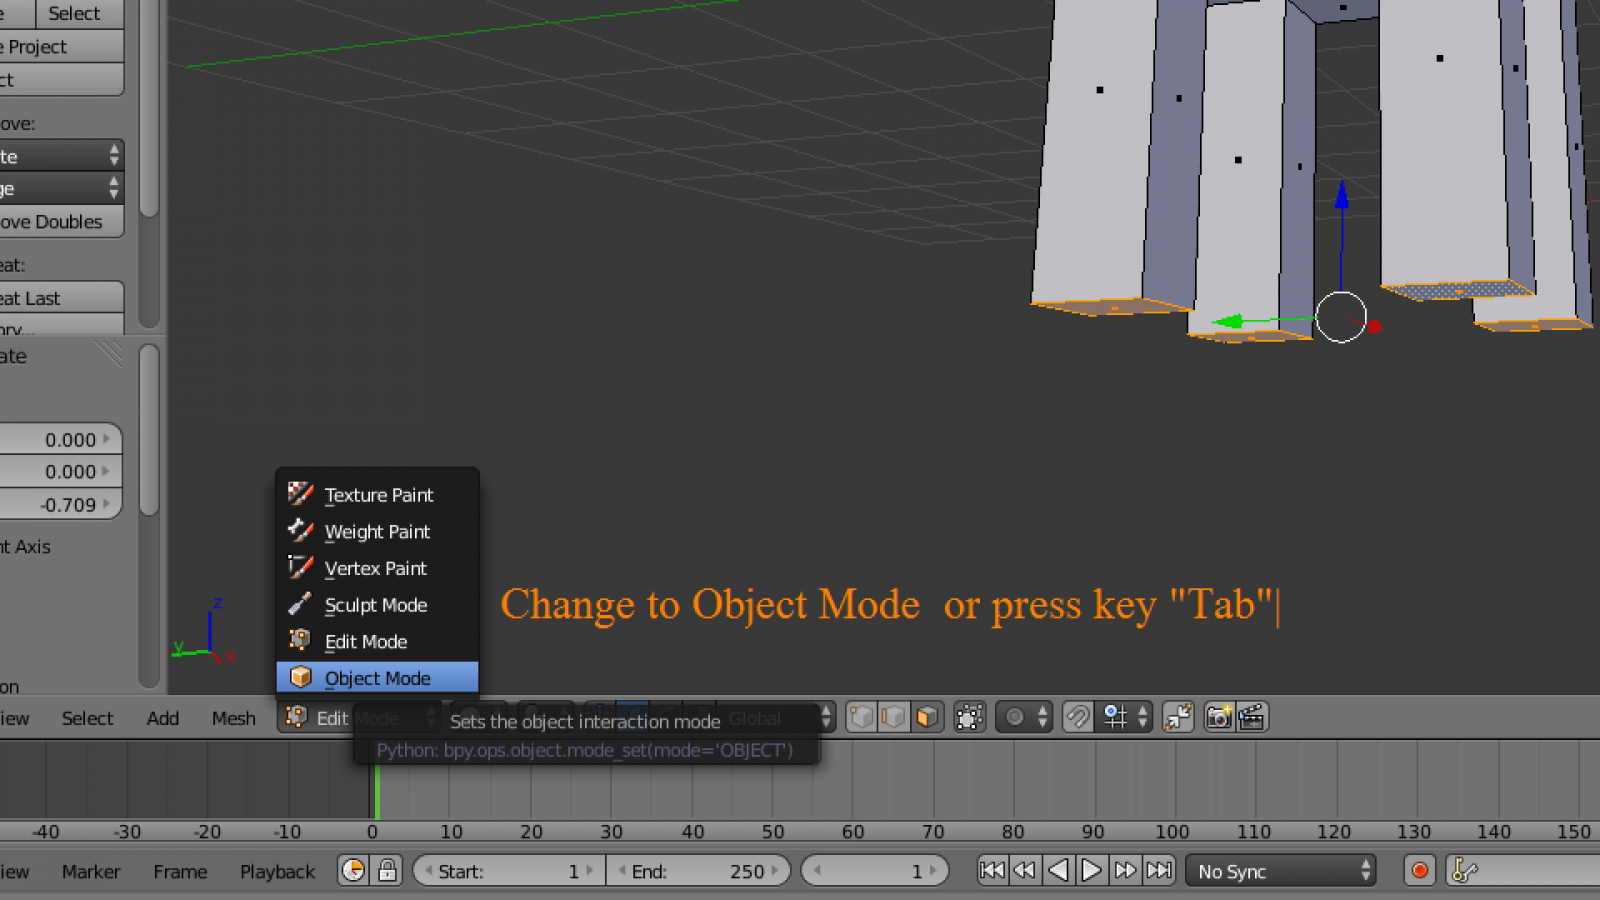The width and height of the screenshot is (1600, 900).
Task: Click OpenGL render animation clapper icon
Action: [1252, 717]
